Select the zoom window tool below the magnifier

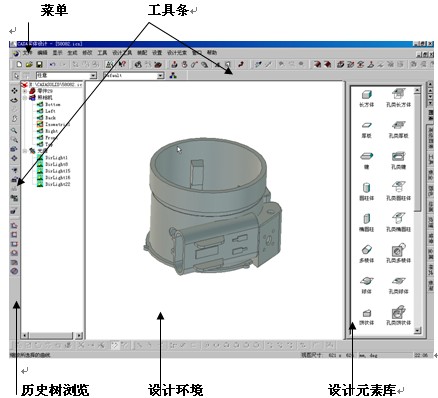pyautogui.click(x=14, y=139)
